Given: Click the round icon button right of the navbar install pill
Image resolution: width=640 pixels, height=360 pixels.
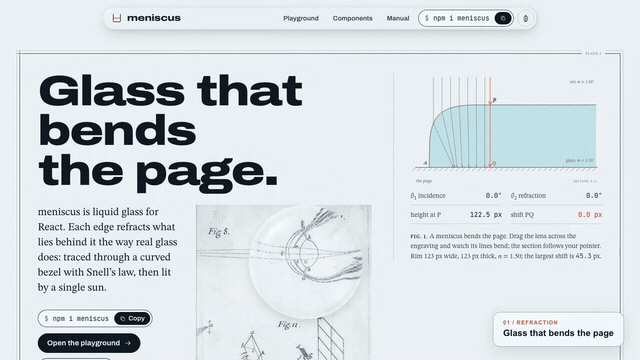Looking at the screenshot, I should [526, 18].
